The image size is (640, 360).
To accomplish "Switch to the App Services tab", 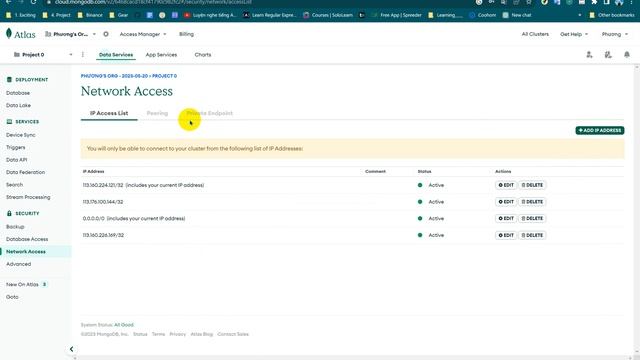I will click(161, 55).
